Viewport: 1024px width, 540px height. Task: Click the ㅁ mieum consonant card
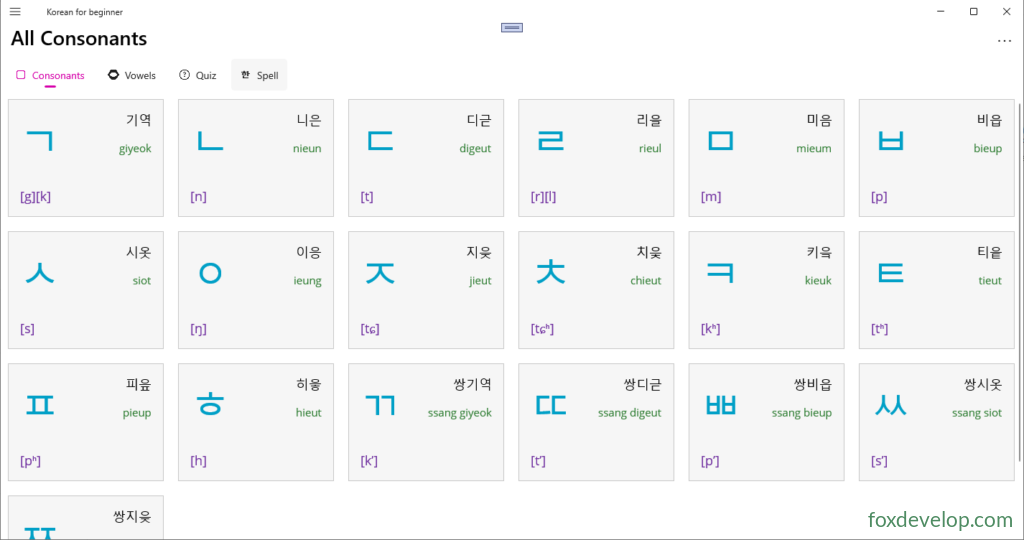click(766, 158)
